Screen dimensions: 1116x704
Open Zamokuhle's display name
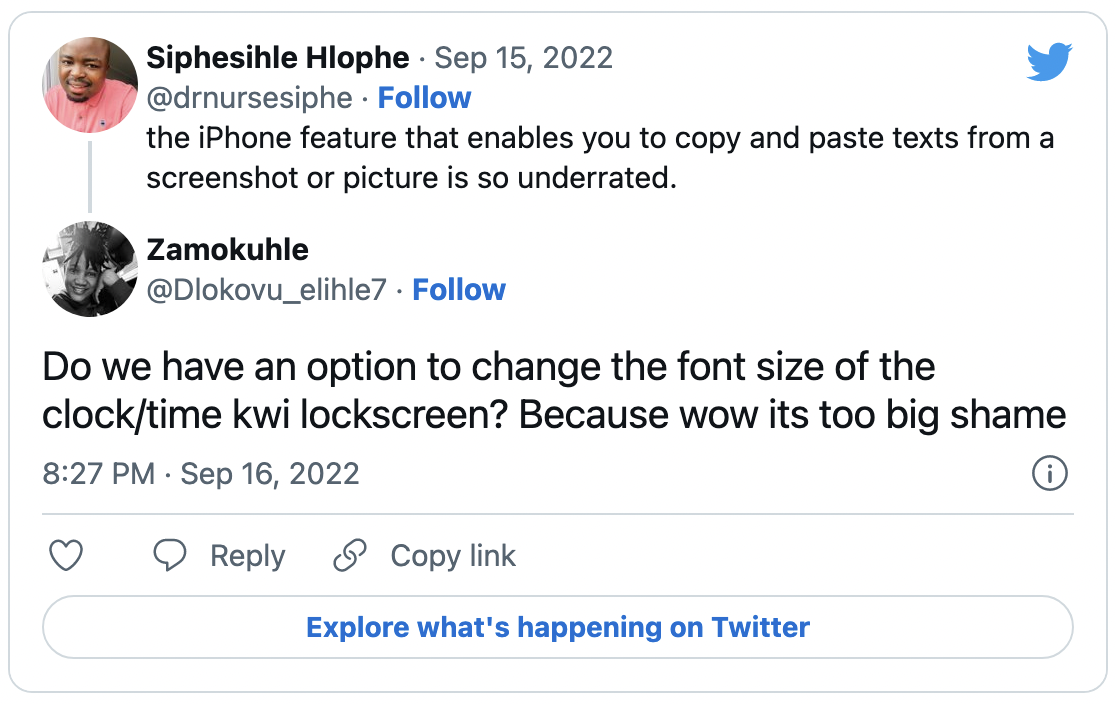point(228,250)
